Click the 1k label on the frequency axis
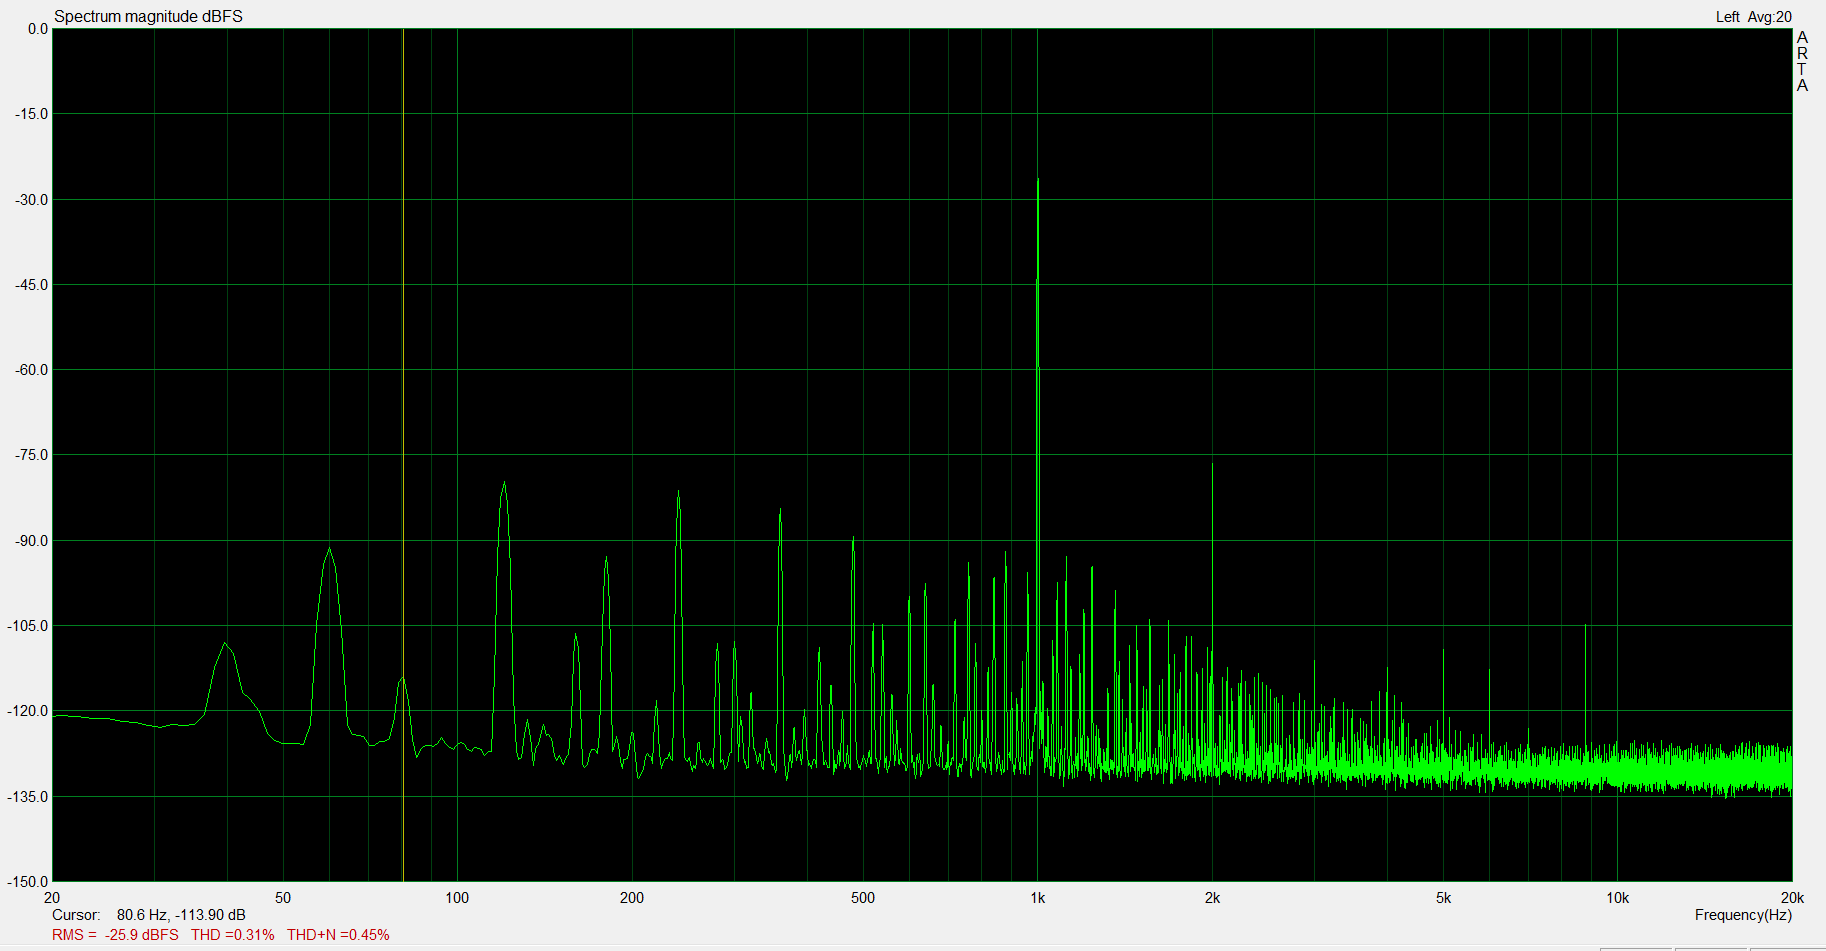The image size is (1826, 951). click(1038, 898)
